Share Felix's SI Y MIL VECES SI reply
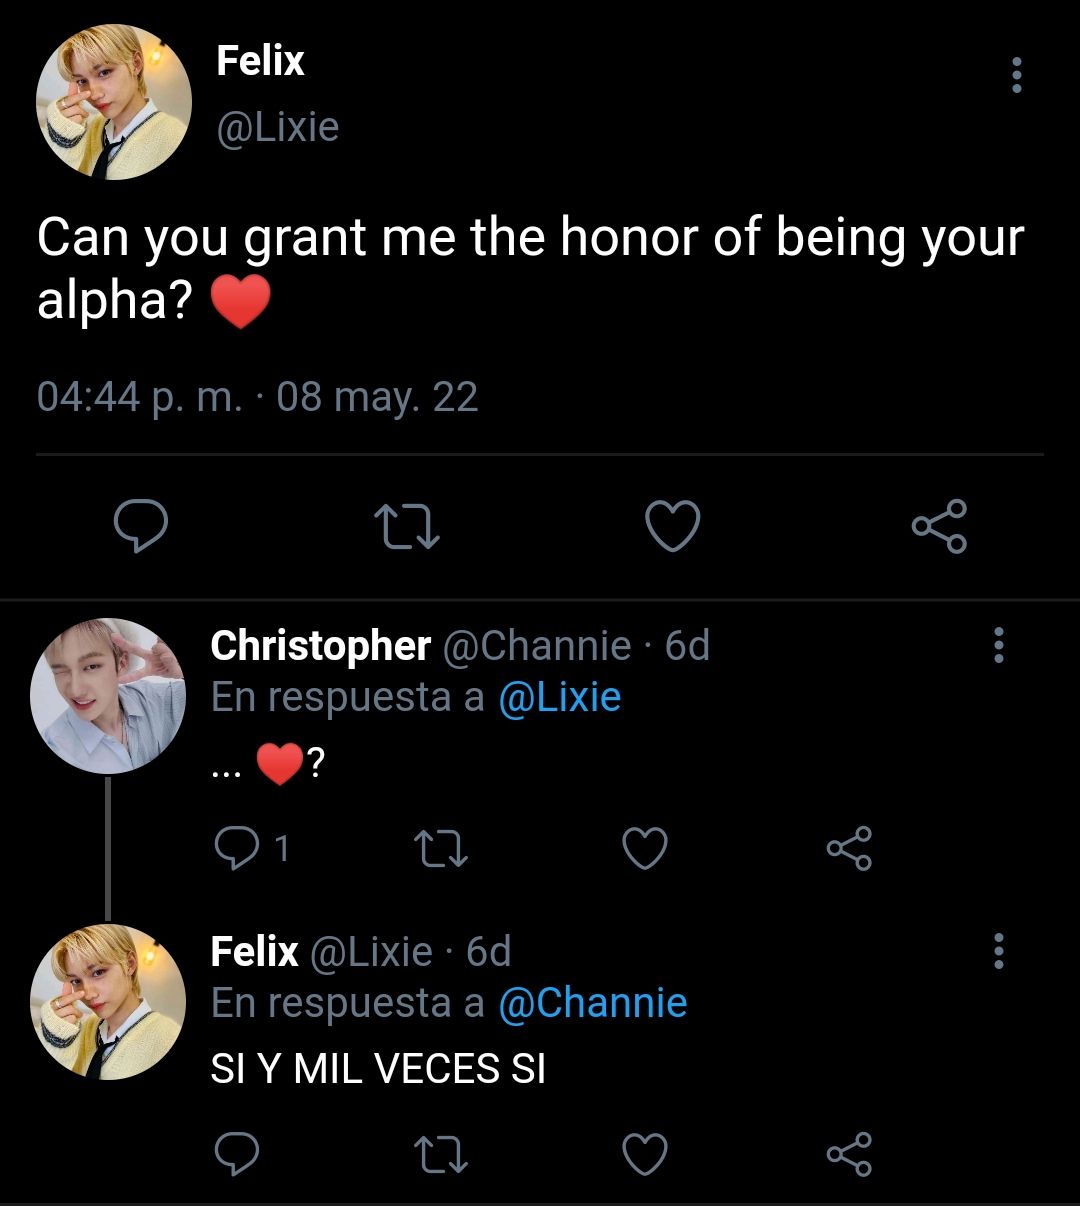 (x=849, y=1153)
